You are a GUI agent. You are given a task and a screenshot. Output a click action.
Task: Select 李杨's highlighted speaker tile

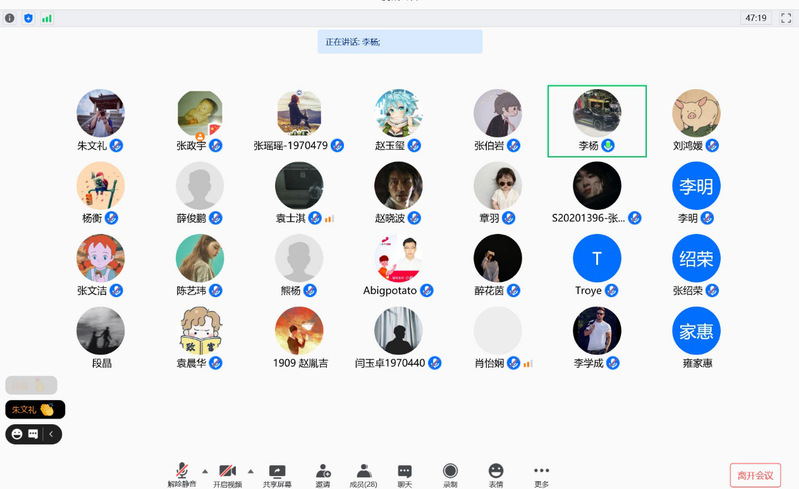597,120
